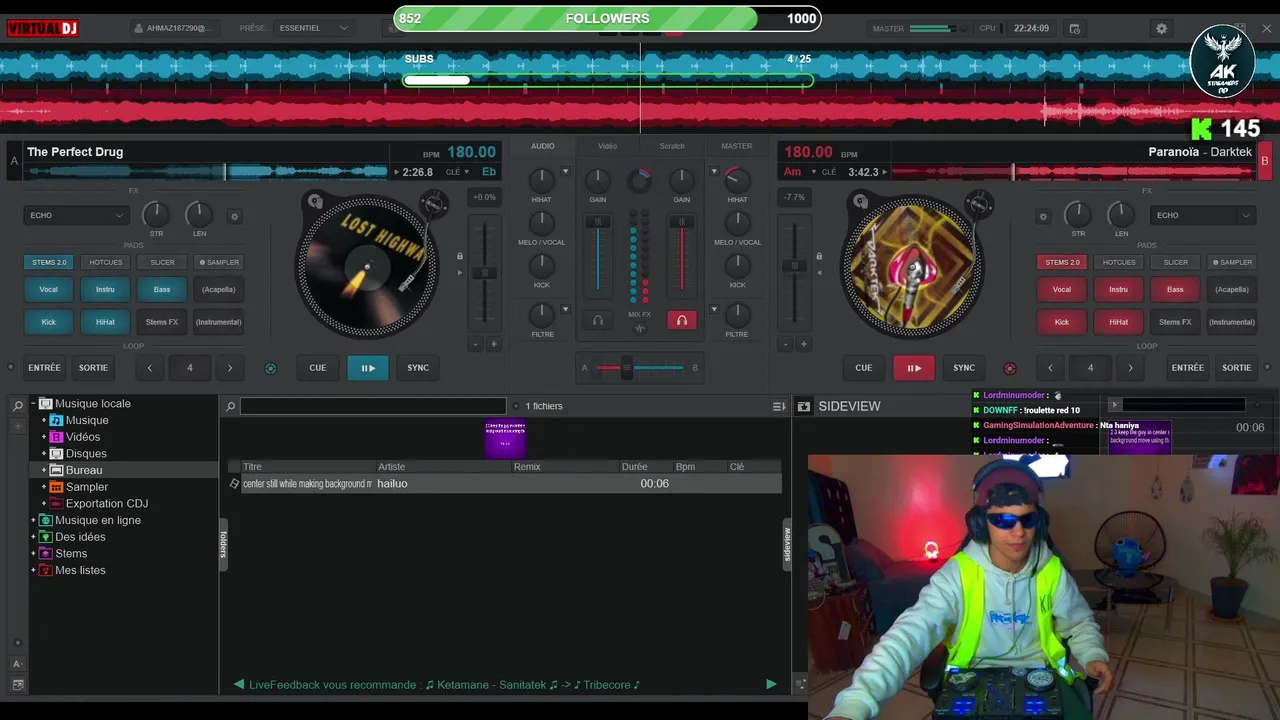Expand the Des idées tree node
Viewport: 1280px width, 720px height.
pos(33,537)
